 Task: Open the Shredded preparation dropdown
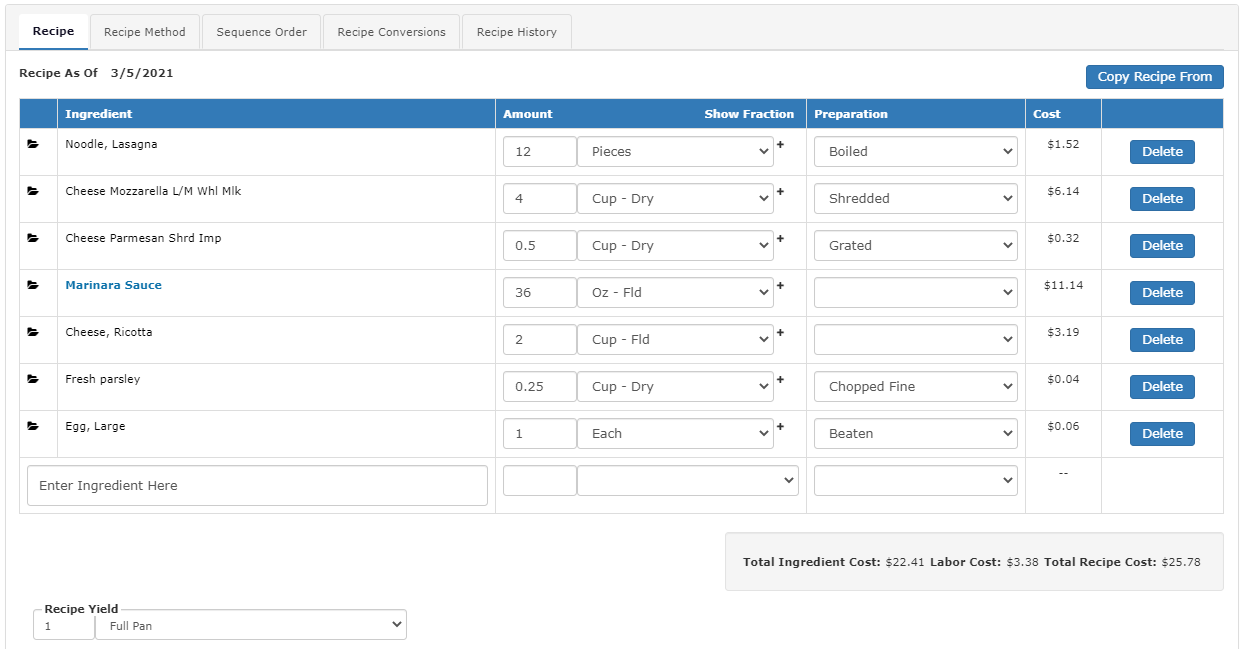(916, 199)
